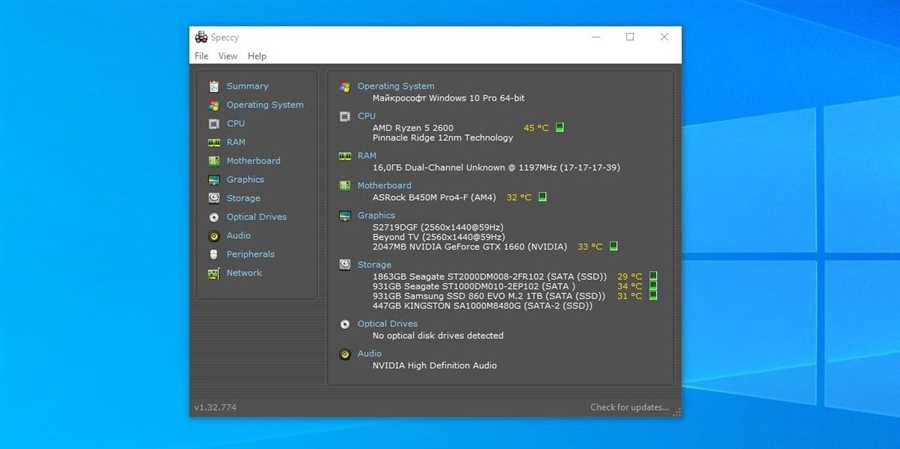View Network section from sidebar
The height and width of the screenshot is (449, 900).
click(x=245, y=273)
